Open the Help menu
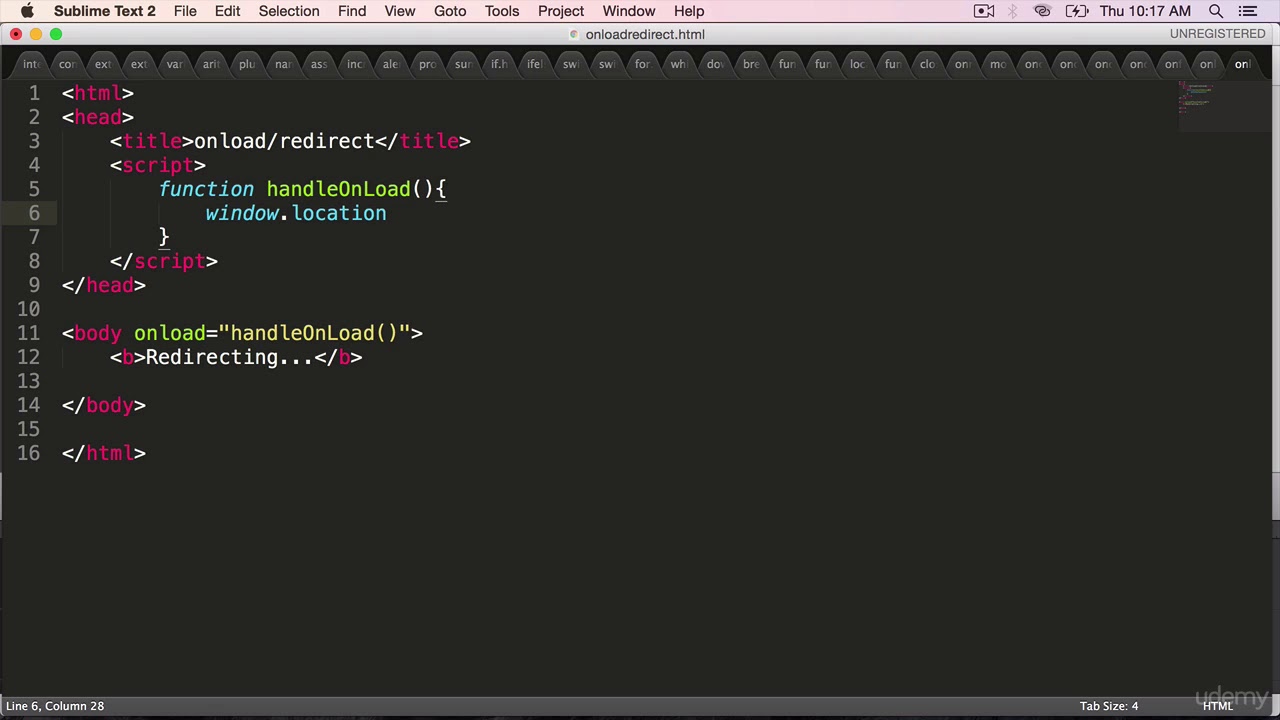 click(x=689, y=11)
